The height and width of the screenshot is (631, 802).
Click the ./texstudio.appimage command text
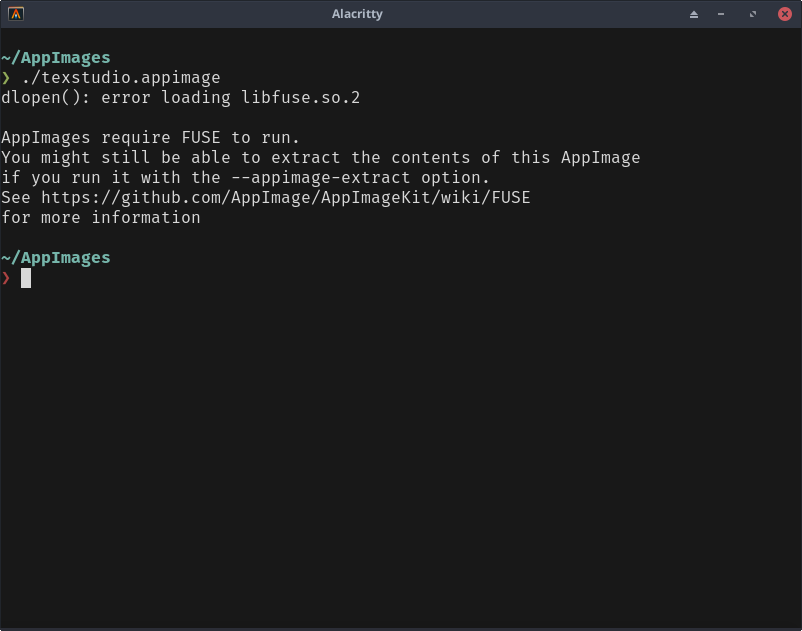[121, 78]
